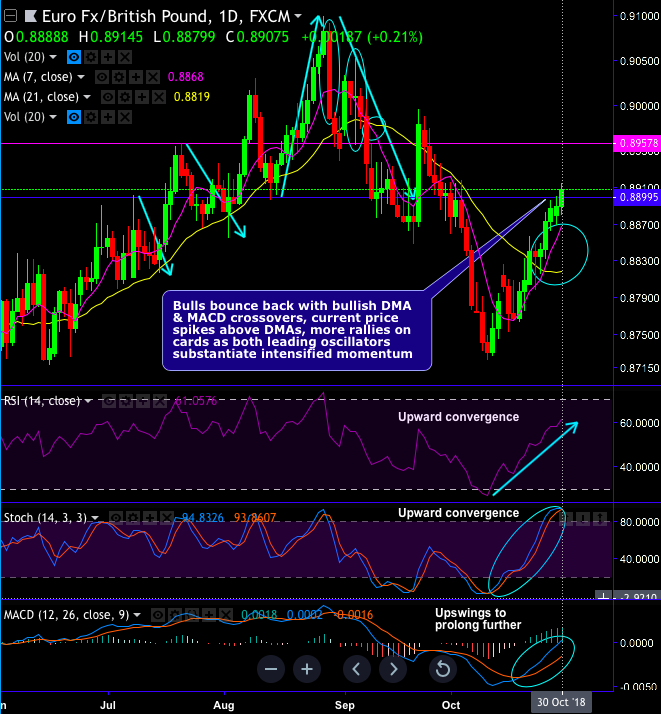Click the blue 0.88995 price label
661x714 pixels.
tap(637, 197)
